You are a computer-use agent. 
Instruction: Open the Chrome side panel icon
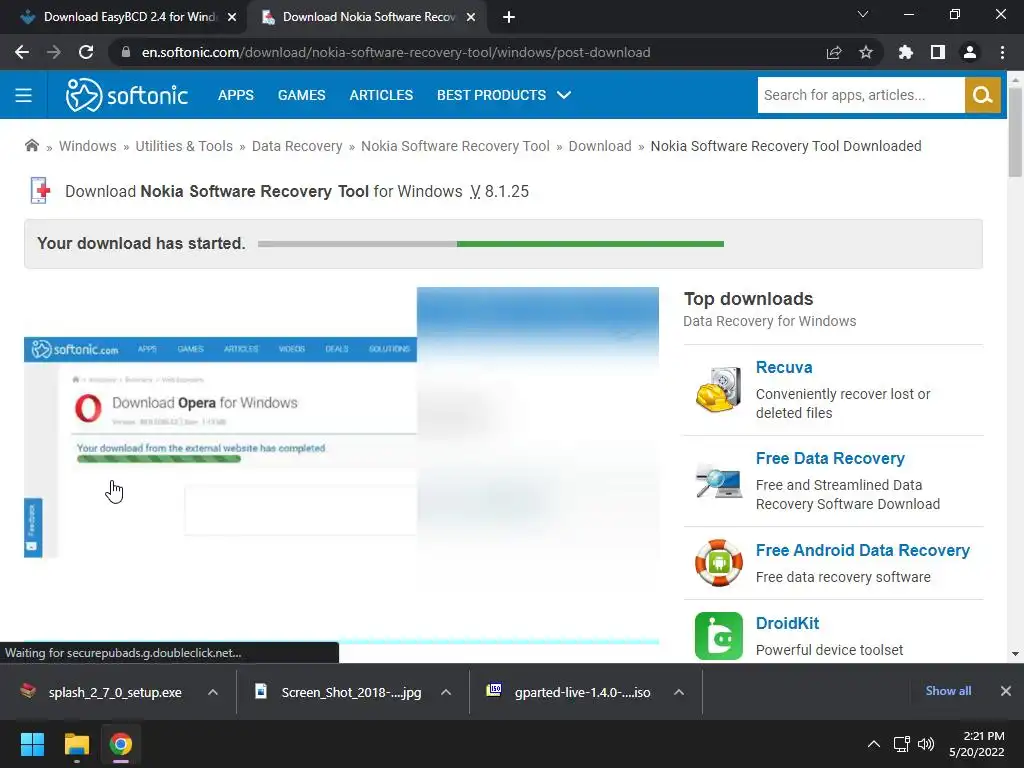tap(938, 52)
